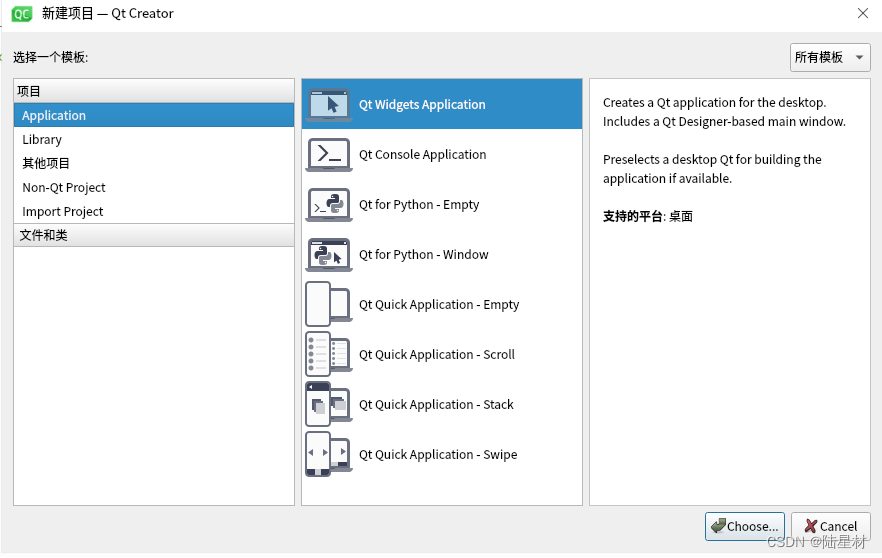Click the 项目 section header

point(154,91)
